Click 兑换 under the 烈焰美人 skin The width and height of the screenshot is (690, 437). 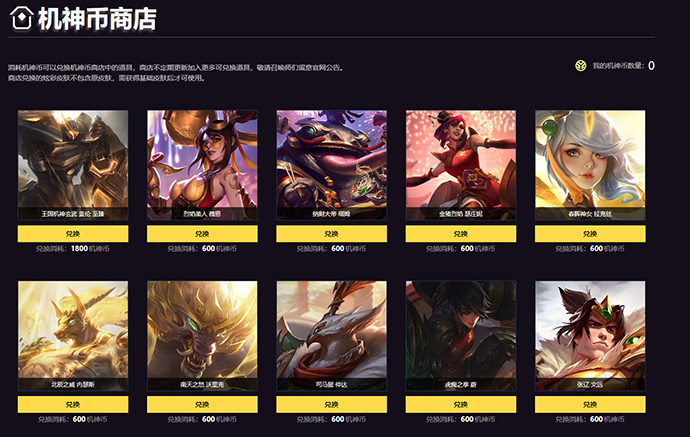coord(202,234)
